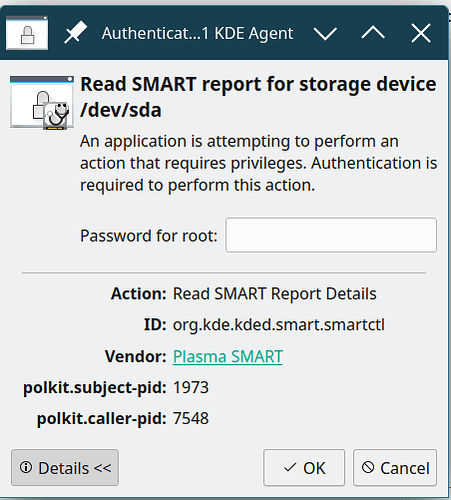
Task: Close the KDE Agent authentication window
Action: [x=421, y=33]
